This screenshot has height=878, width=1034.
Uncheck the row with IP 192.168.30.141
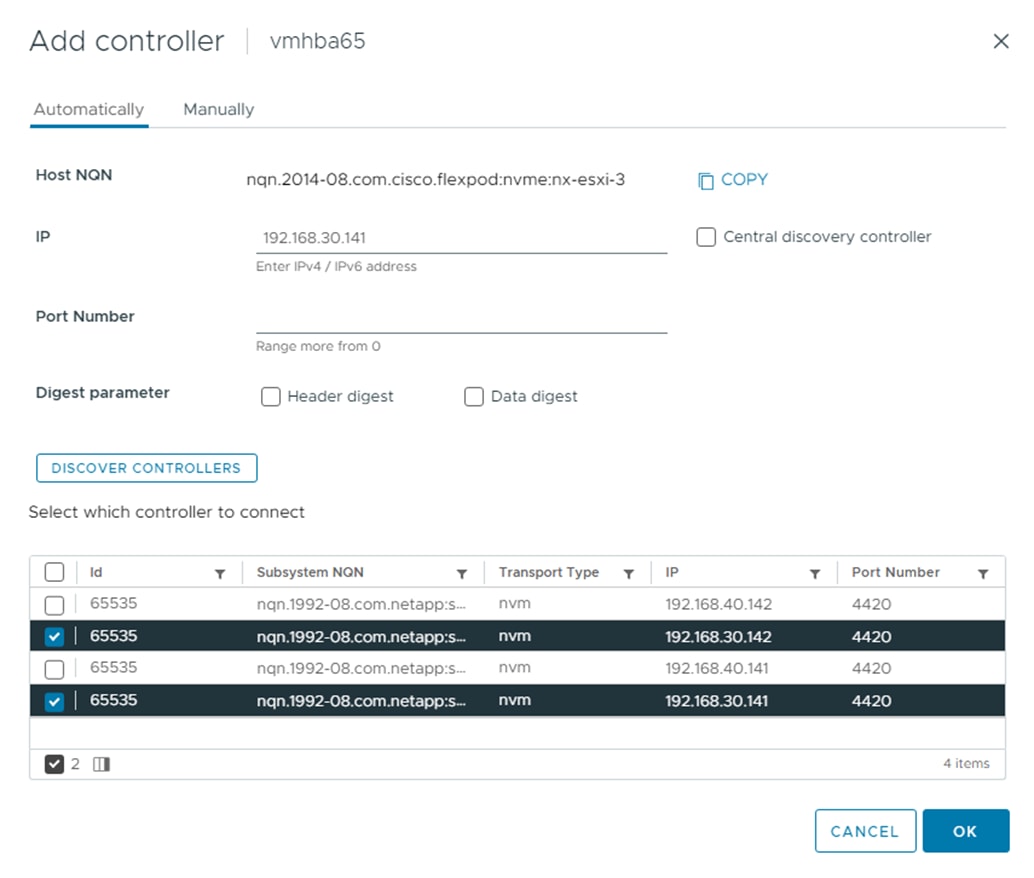click(x=55, y=701)
